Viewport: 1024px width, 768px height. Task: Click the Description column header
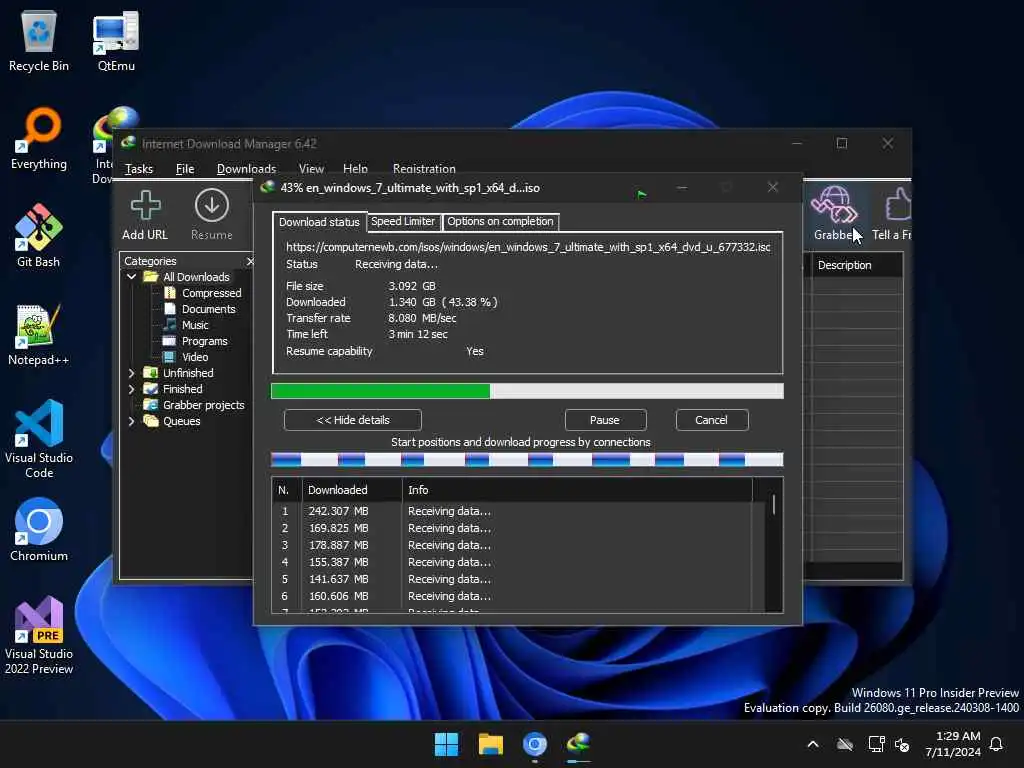pos(857,265)
